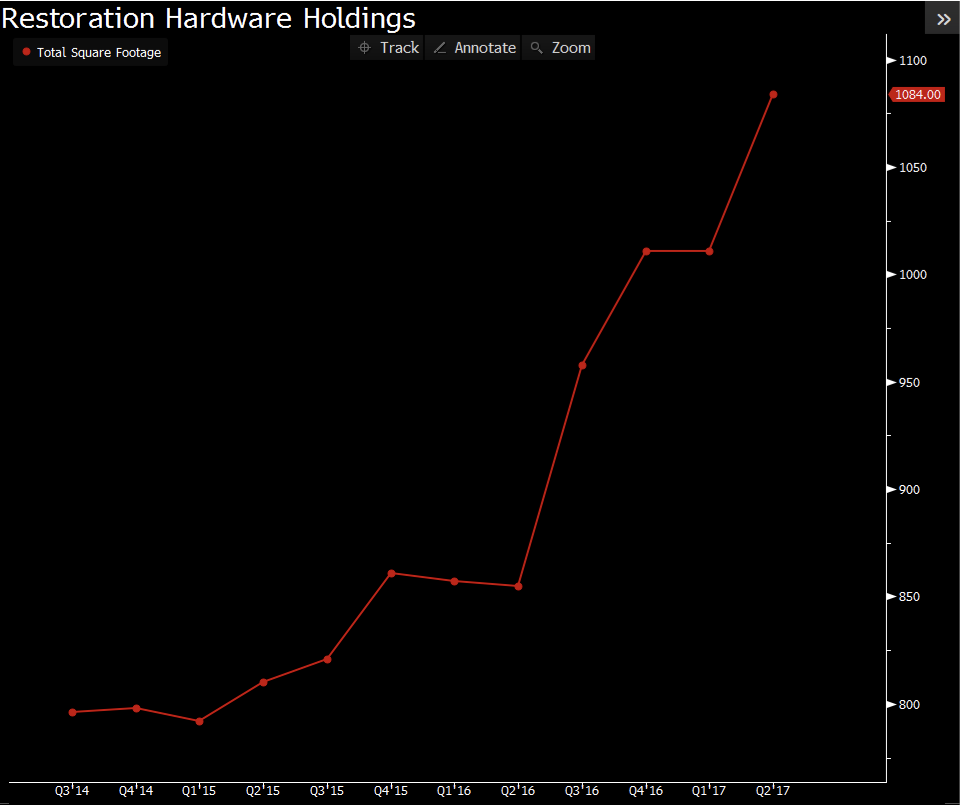960x805 pixels.
Task: Select the Total Square Footage legend entry
Action: pos(91,53)
